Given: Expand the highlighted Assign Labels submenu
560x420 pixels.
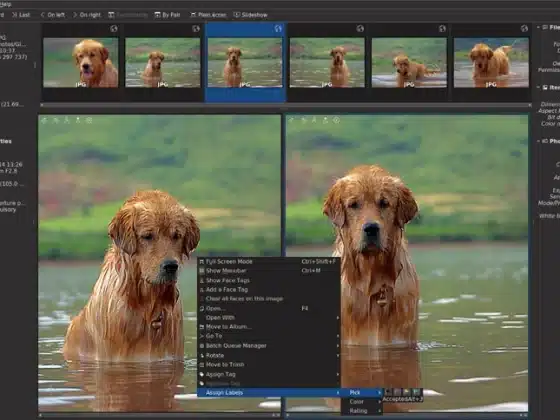Looking at the screenshot, I should (x=269, y=393).
